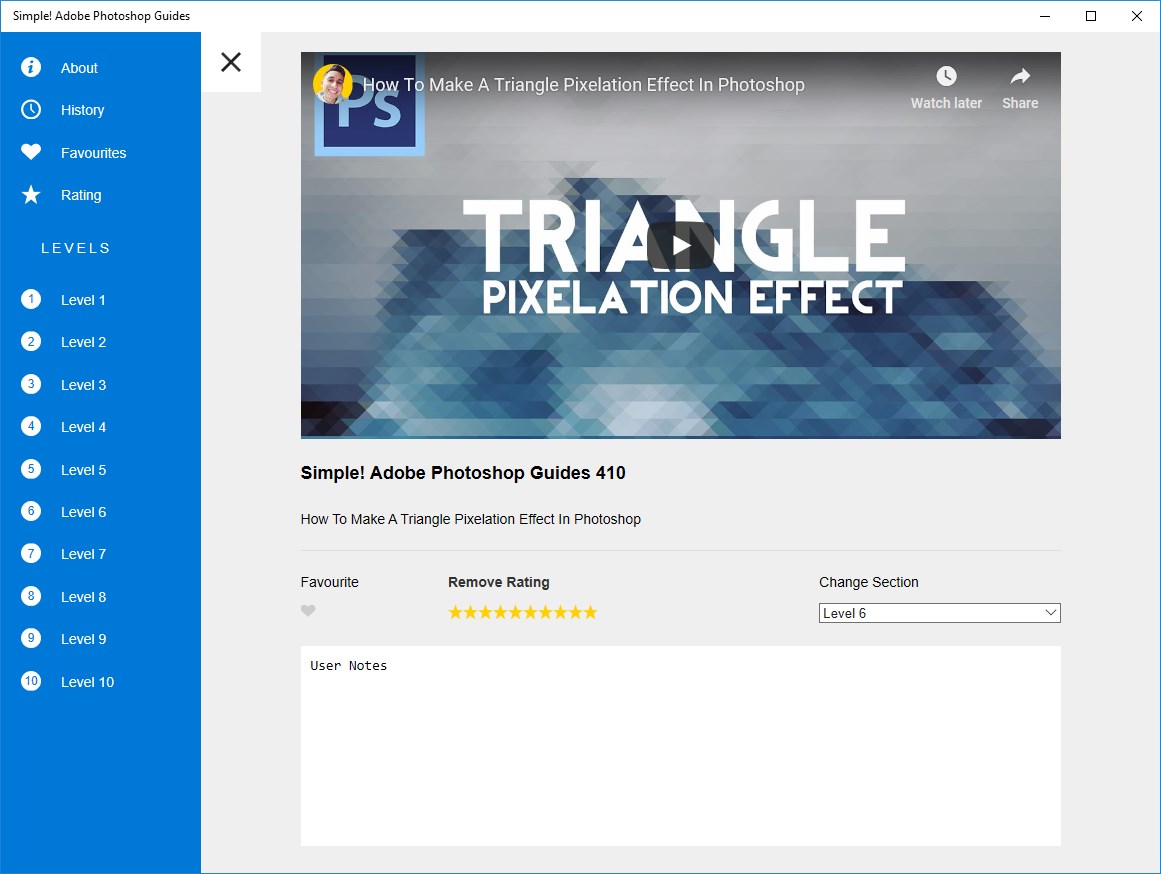Go to Level 2 label
This screenshot has width=1161, height=874.
pos(83,342)
